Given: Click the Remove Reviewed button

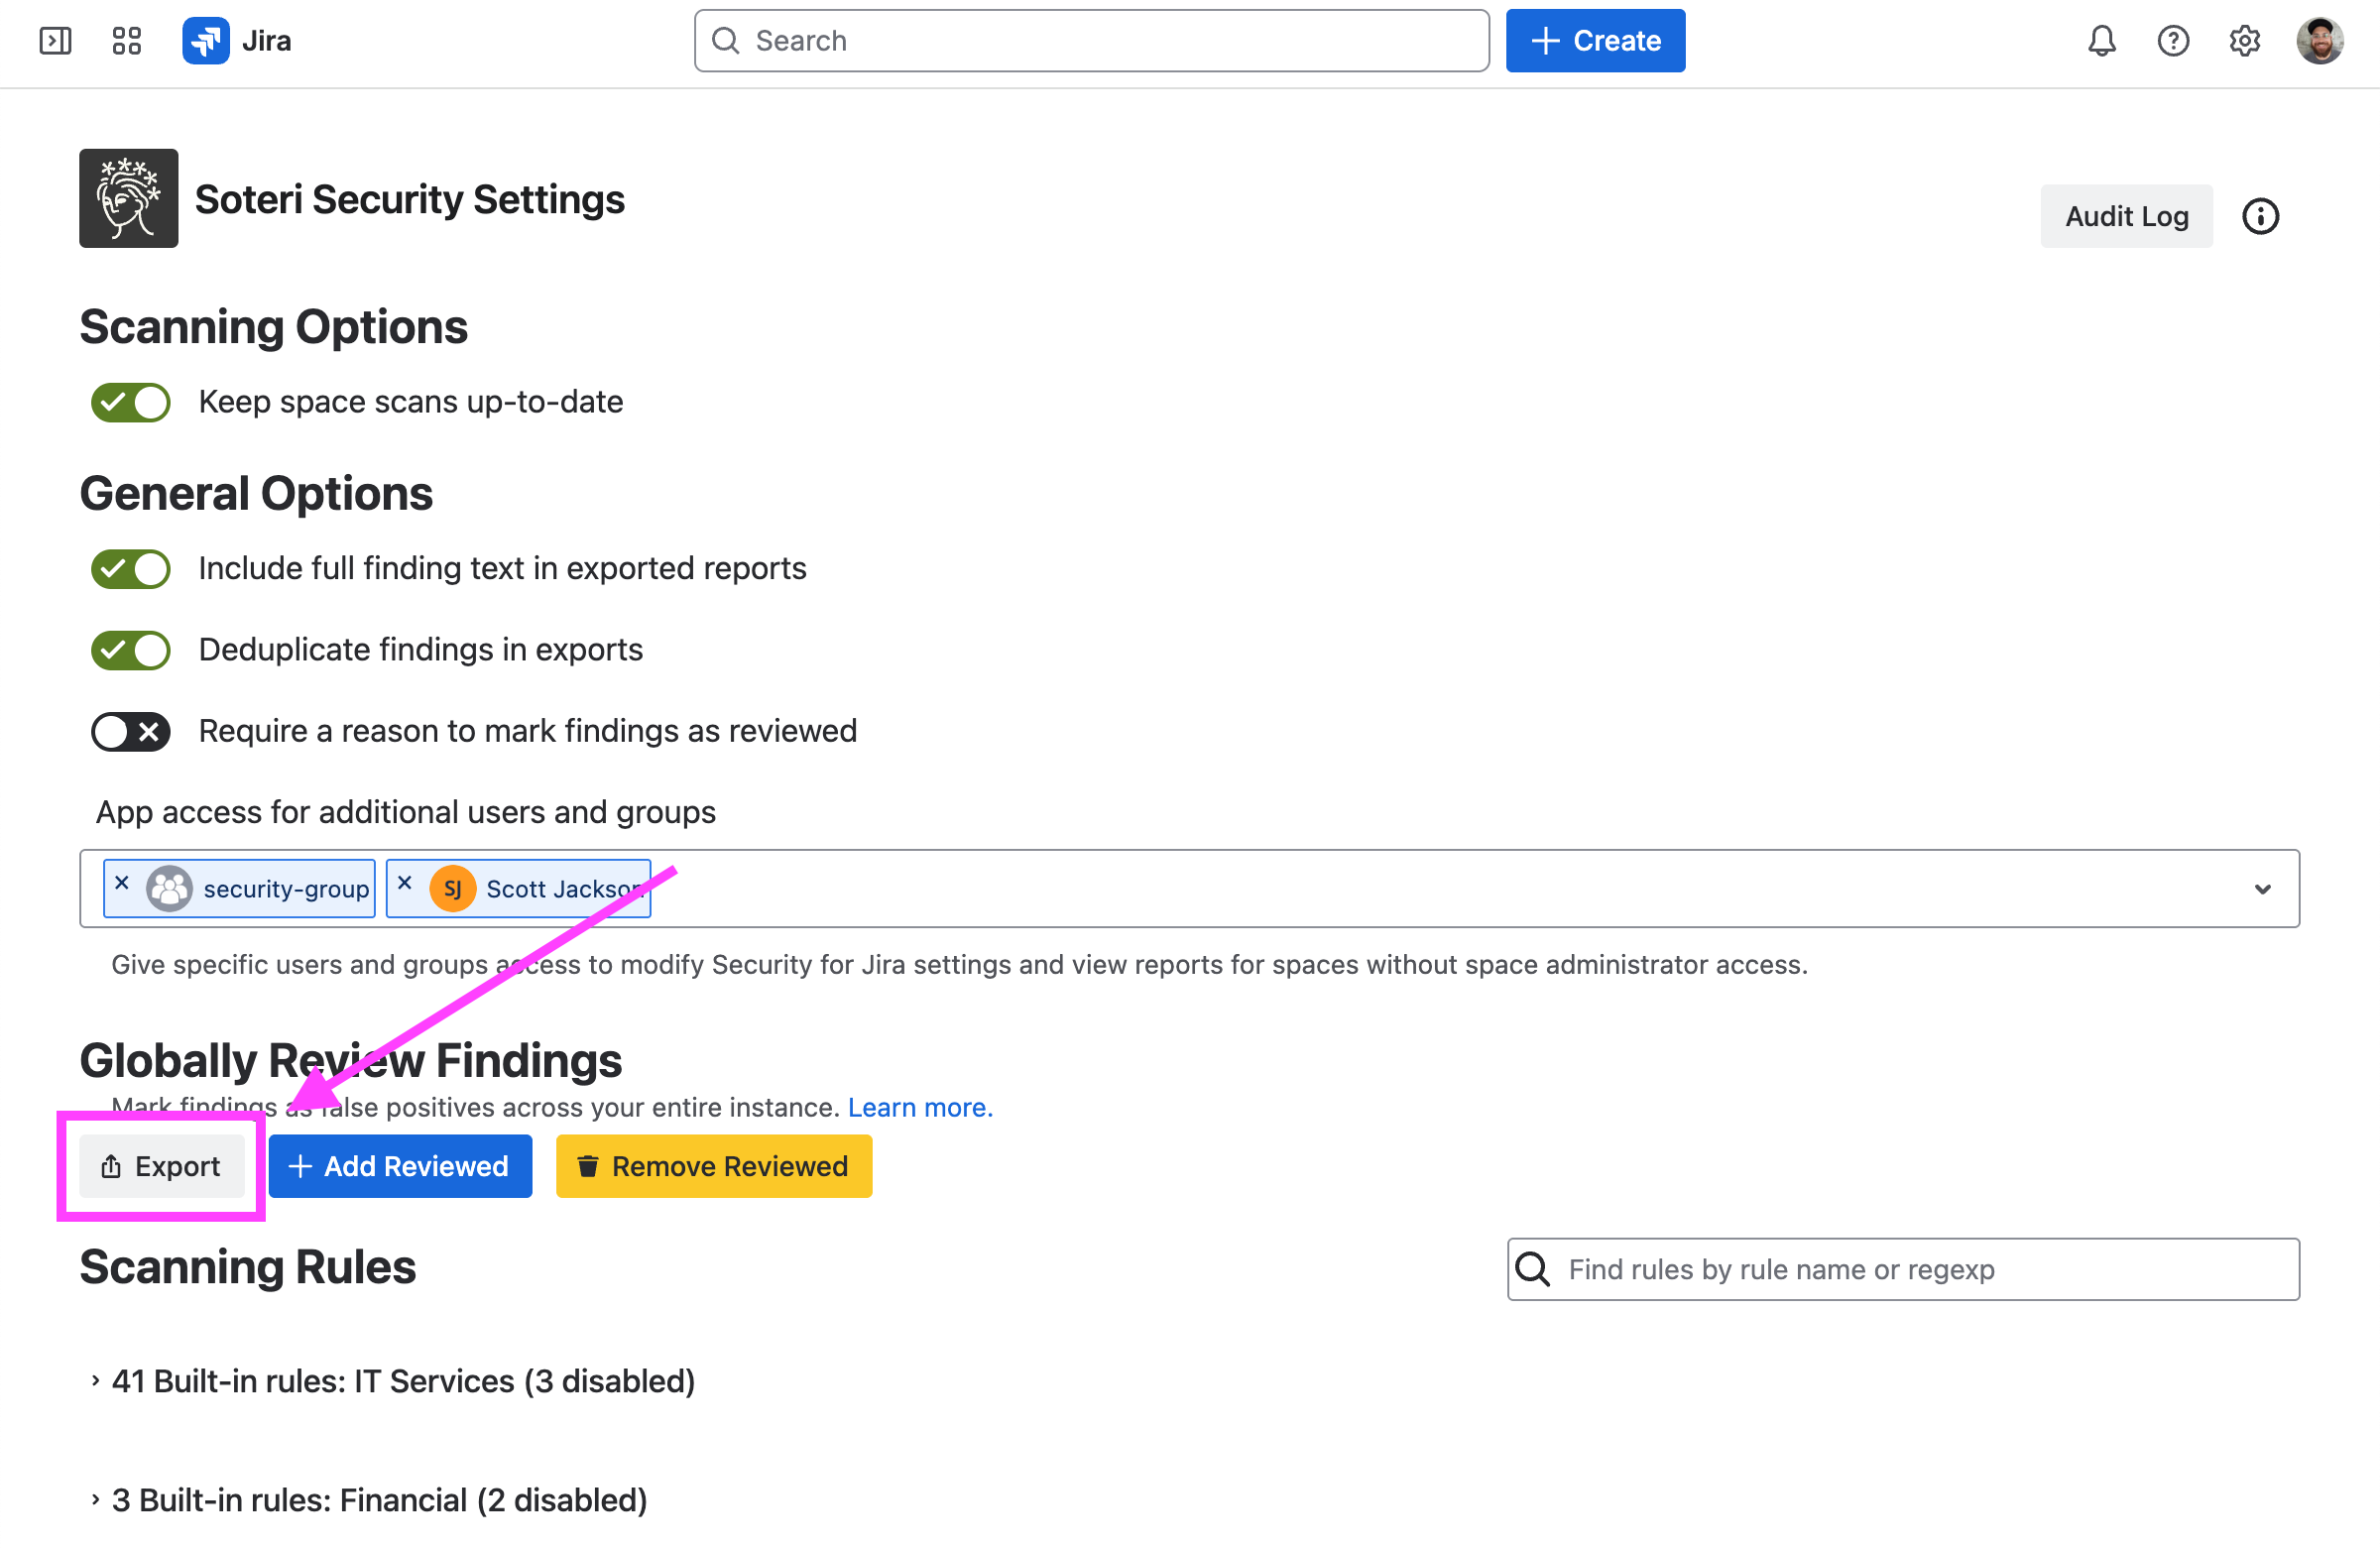Looking at the screenshot, I should click(714, 1166).
